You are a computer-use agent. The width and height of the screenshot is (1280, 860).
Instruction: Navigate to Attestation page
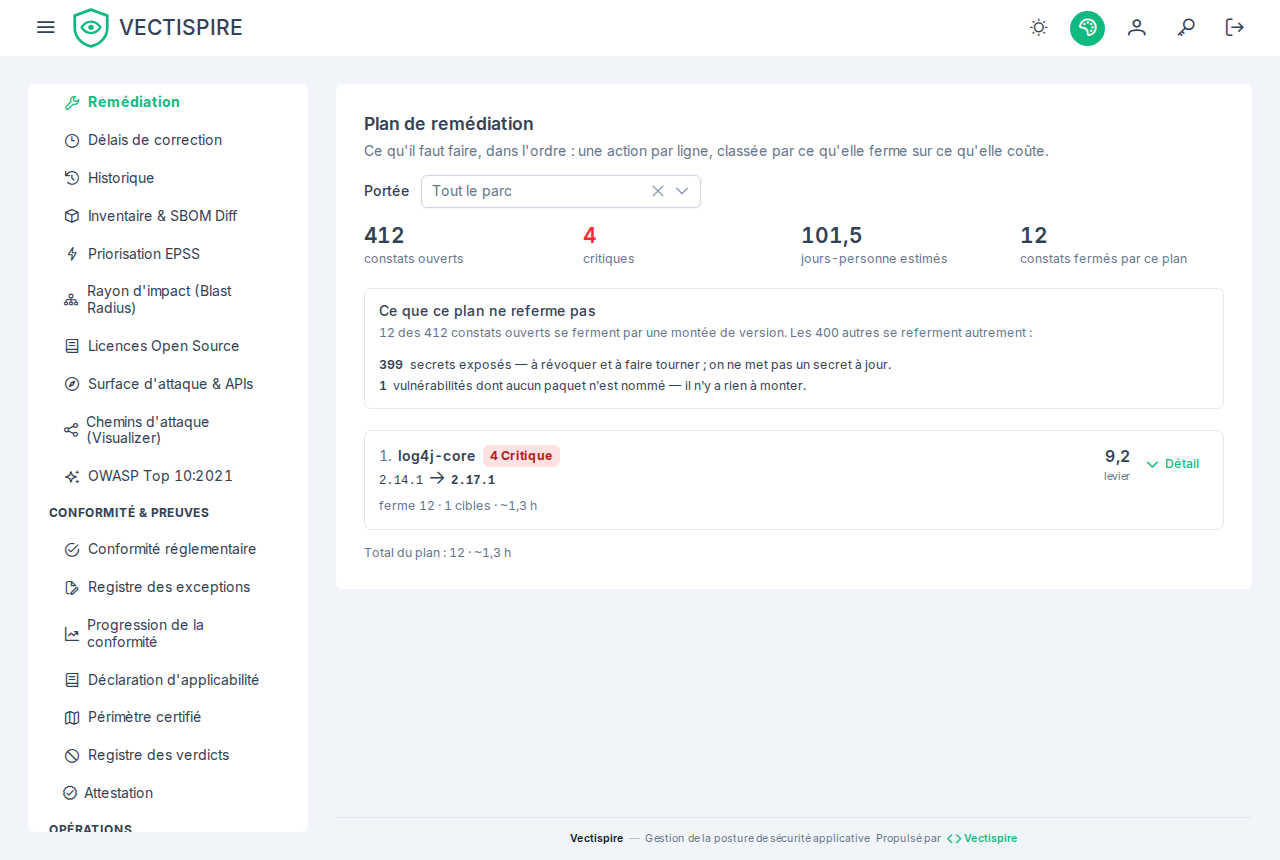168,793
